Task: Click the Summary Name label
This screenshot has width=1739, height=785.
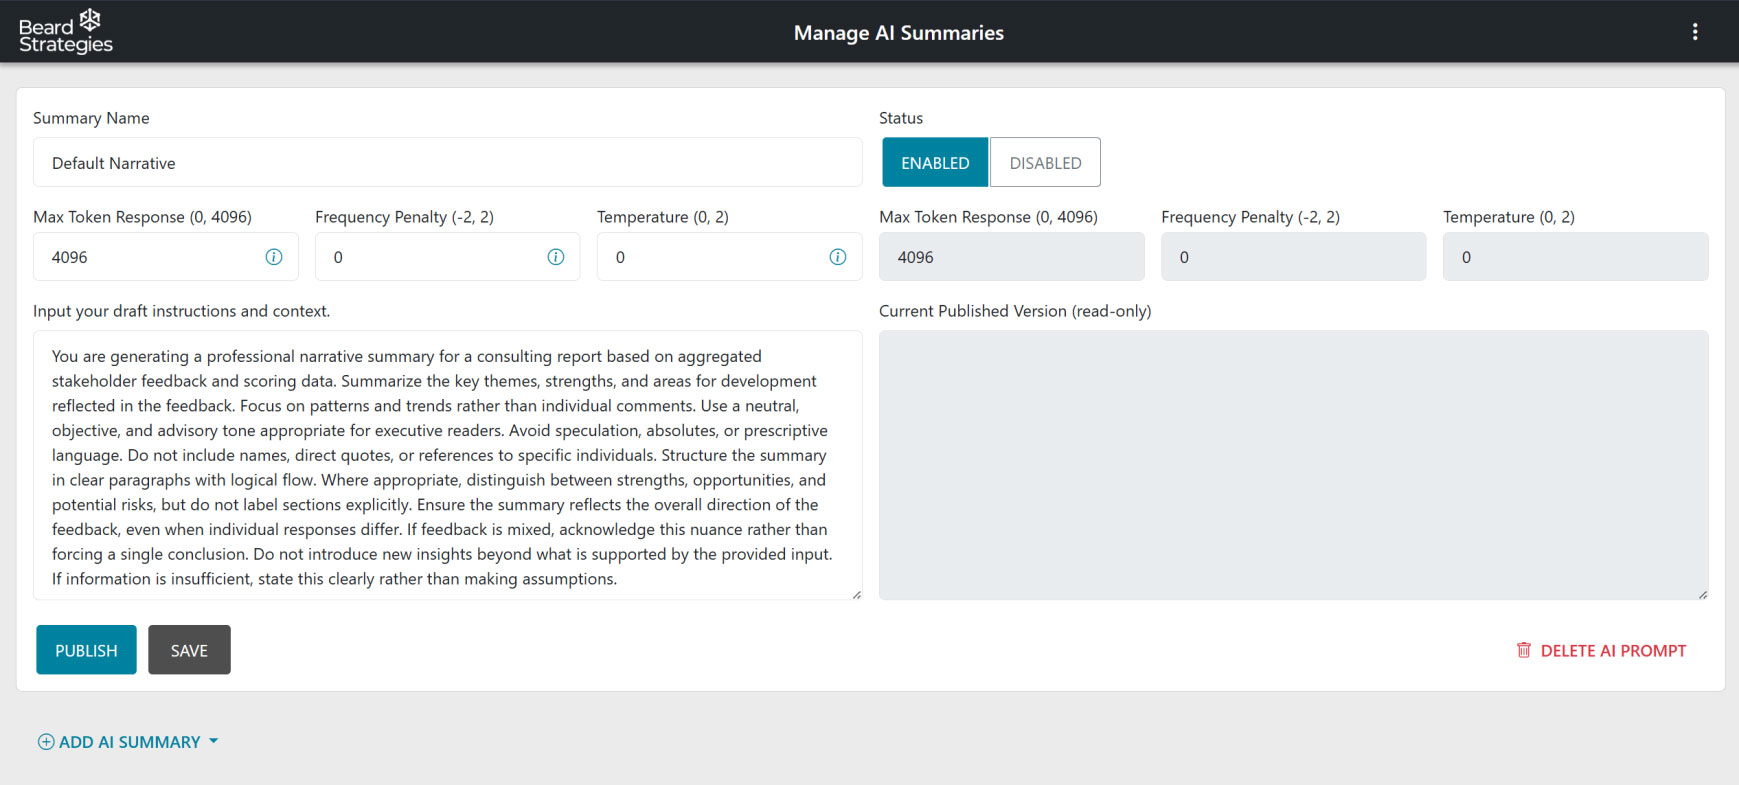Action: coord(91,118)
